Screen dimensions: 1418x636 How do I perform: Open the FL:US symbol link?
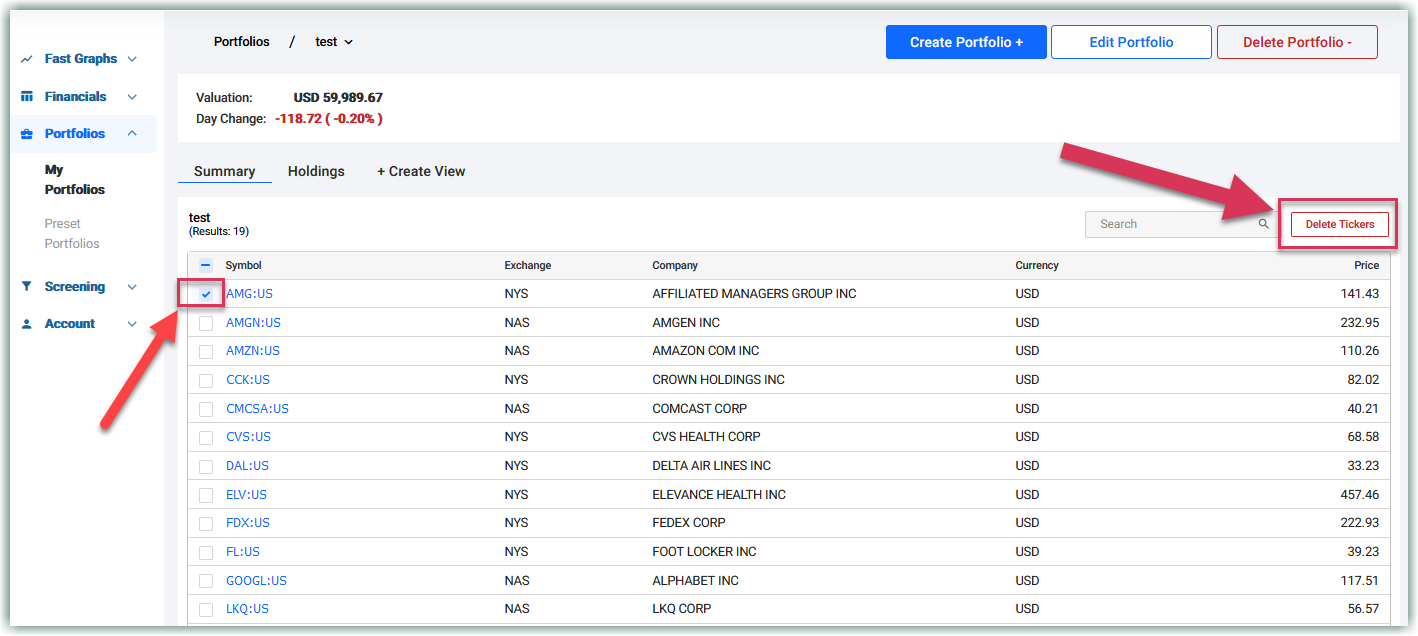[243, 552]
